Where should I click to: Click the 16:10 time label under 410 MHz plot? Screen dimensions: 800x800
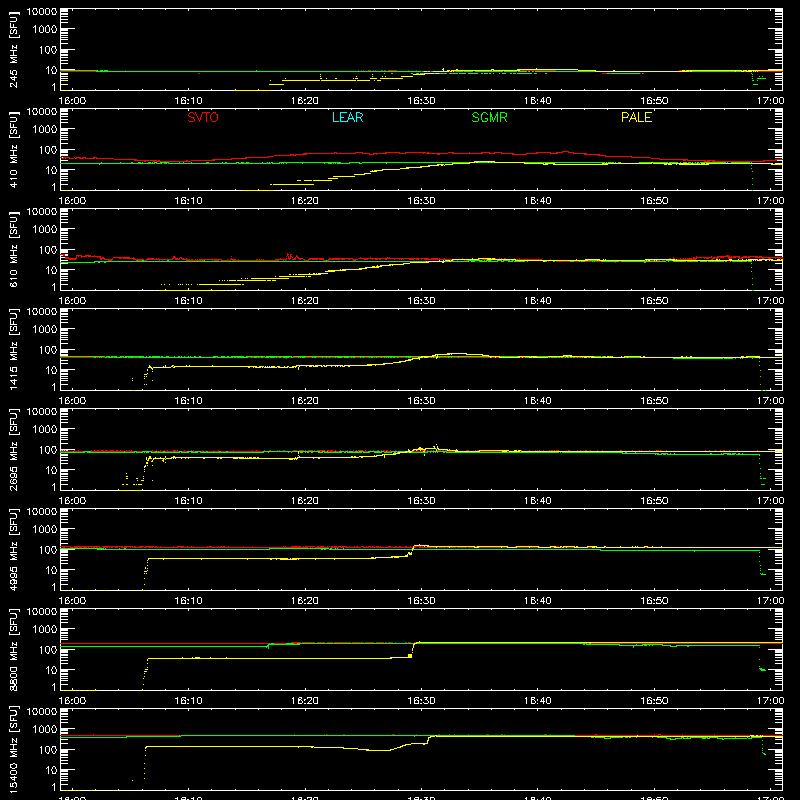click(x=188, y=201)
